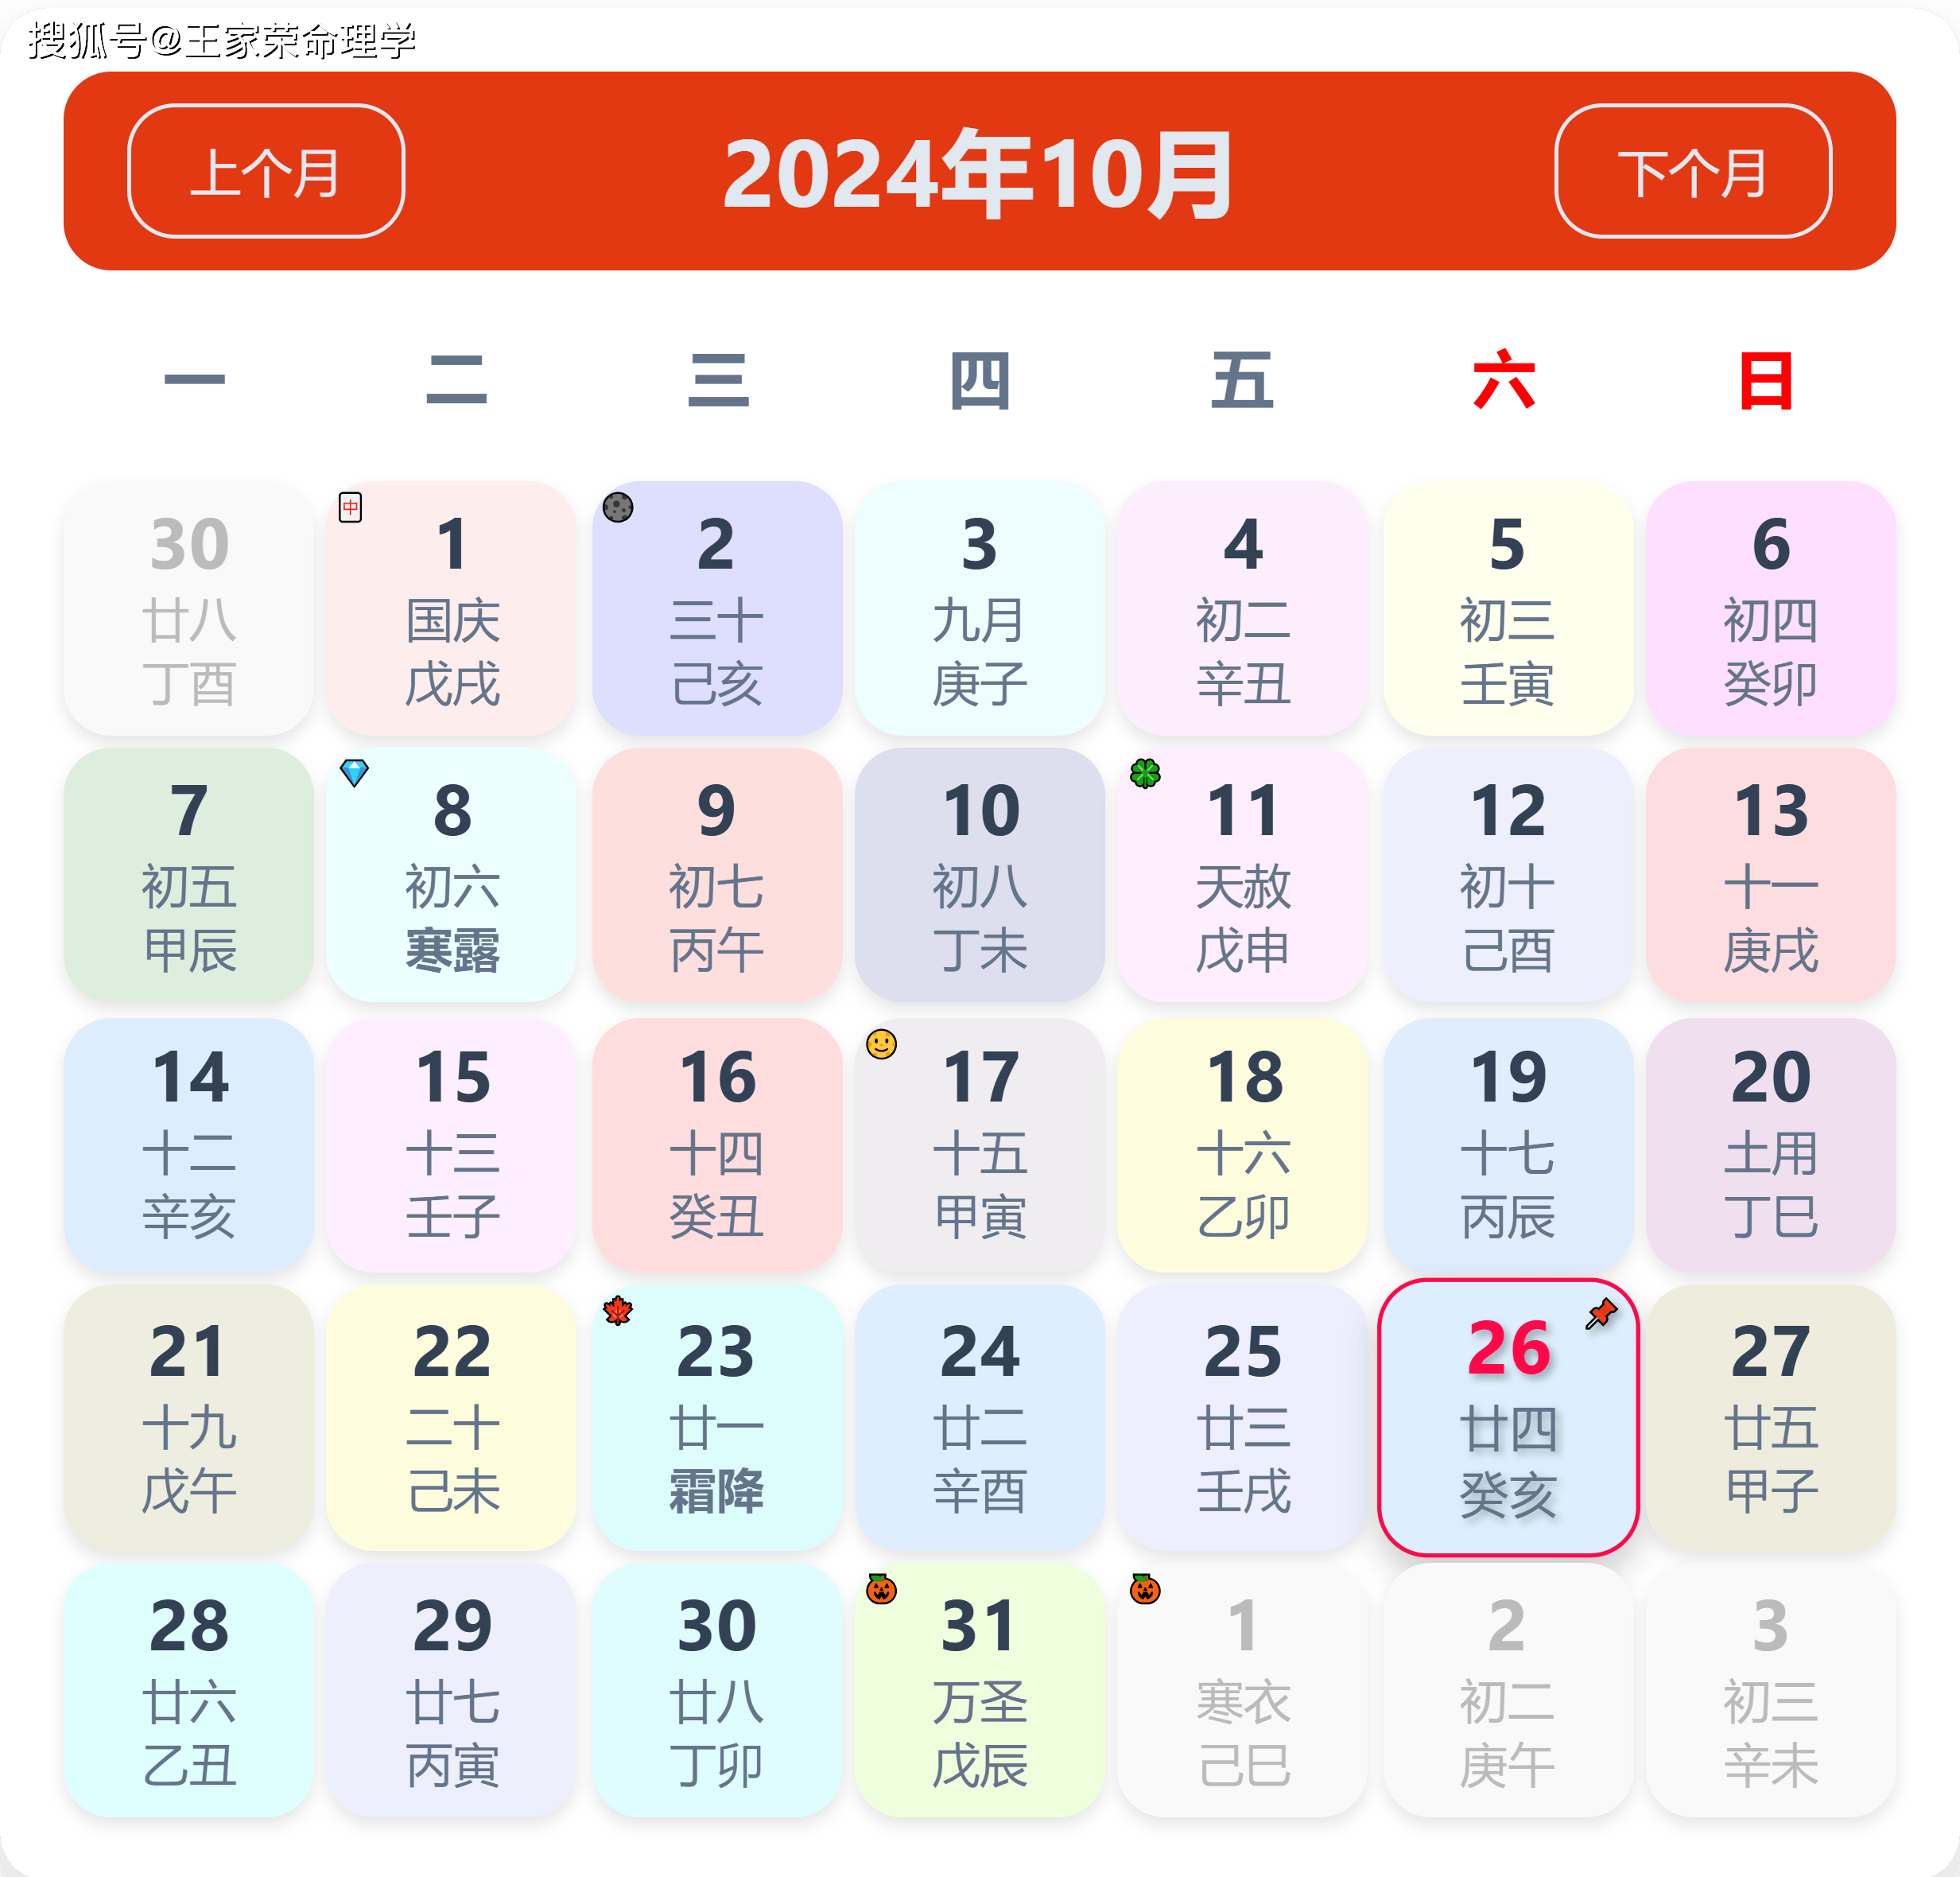Select the date 15 十三 壬子

click(451, 1145)
